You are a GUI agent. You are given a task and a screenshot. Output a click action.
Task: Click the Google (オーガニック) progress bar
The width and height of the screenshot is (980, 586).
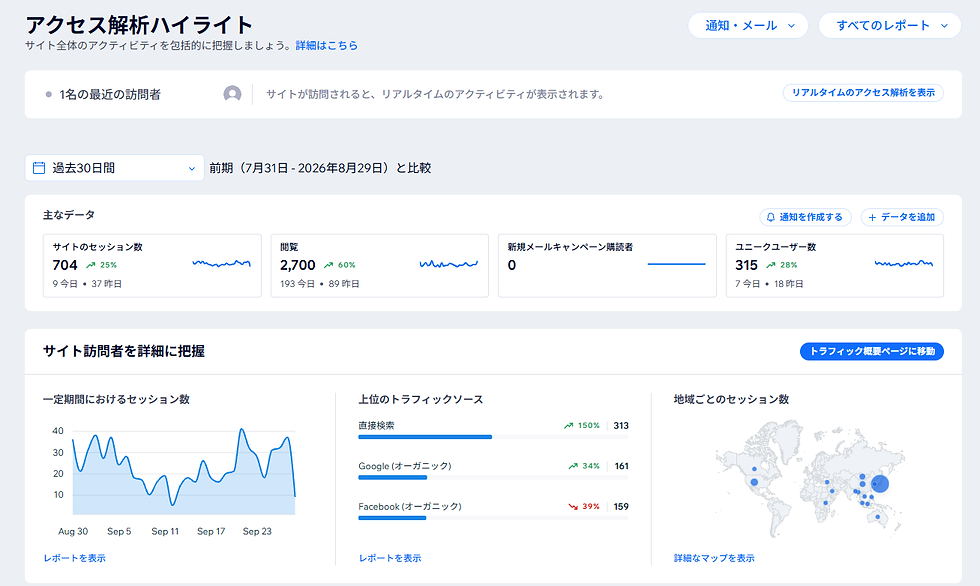click(493, 477)
